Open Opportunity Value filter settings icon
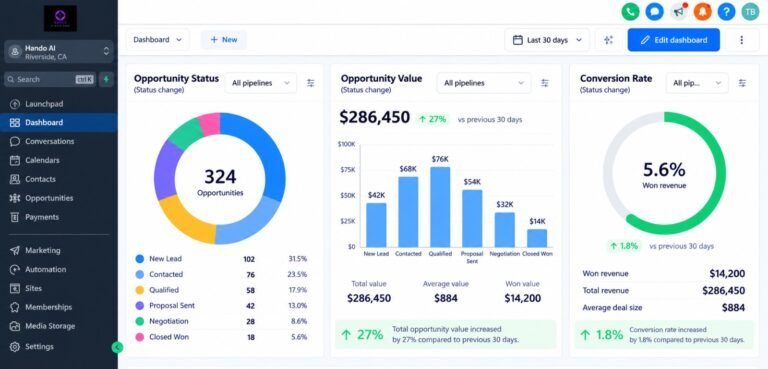Viewport: 768px width, 369px height. coord(545,83)
